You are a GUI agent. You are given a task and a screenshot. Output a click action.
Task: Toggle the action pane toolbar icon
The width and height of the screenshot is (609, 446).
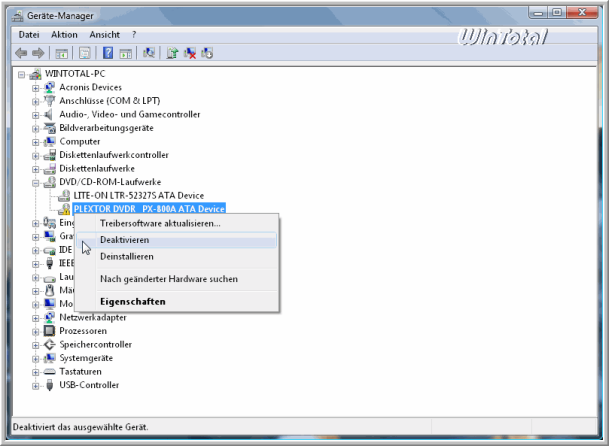coord(125,53)
